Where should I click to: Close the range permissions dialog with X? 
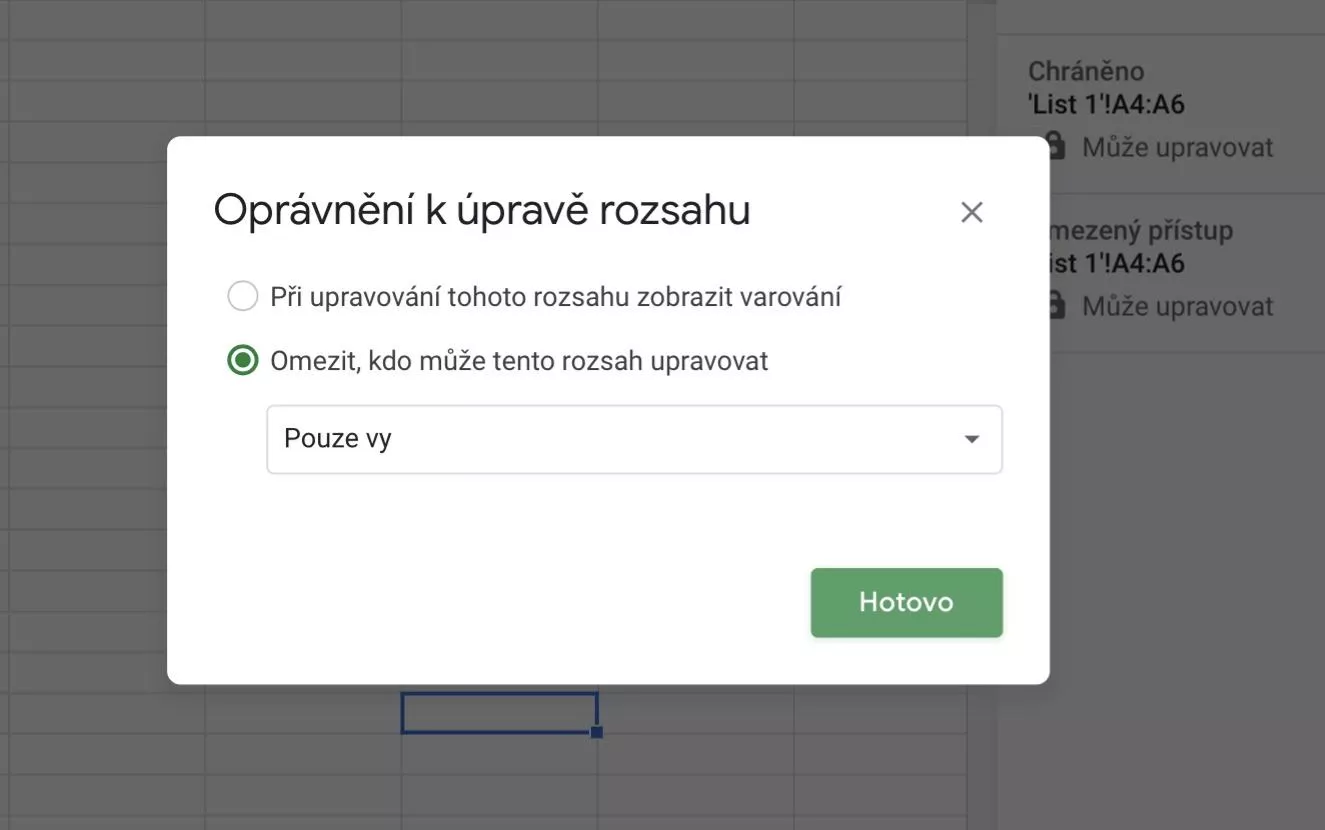(x=971, y=212)
